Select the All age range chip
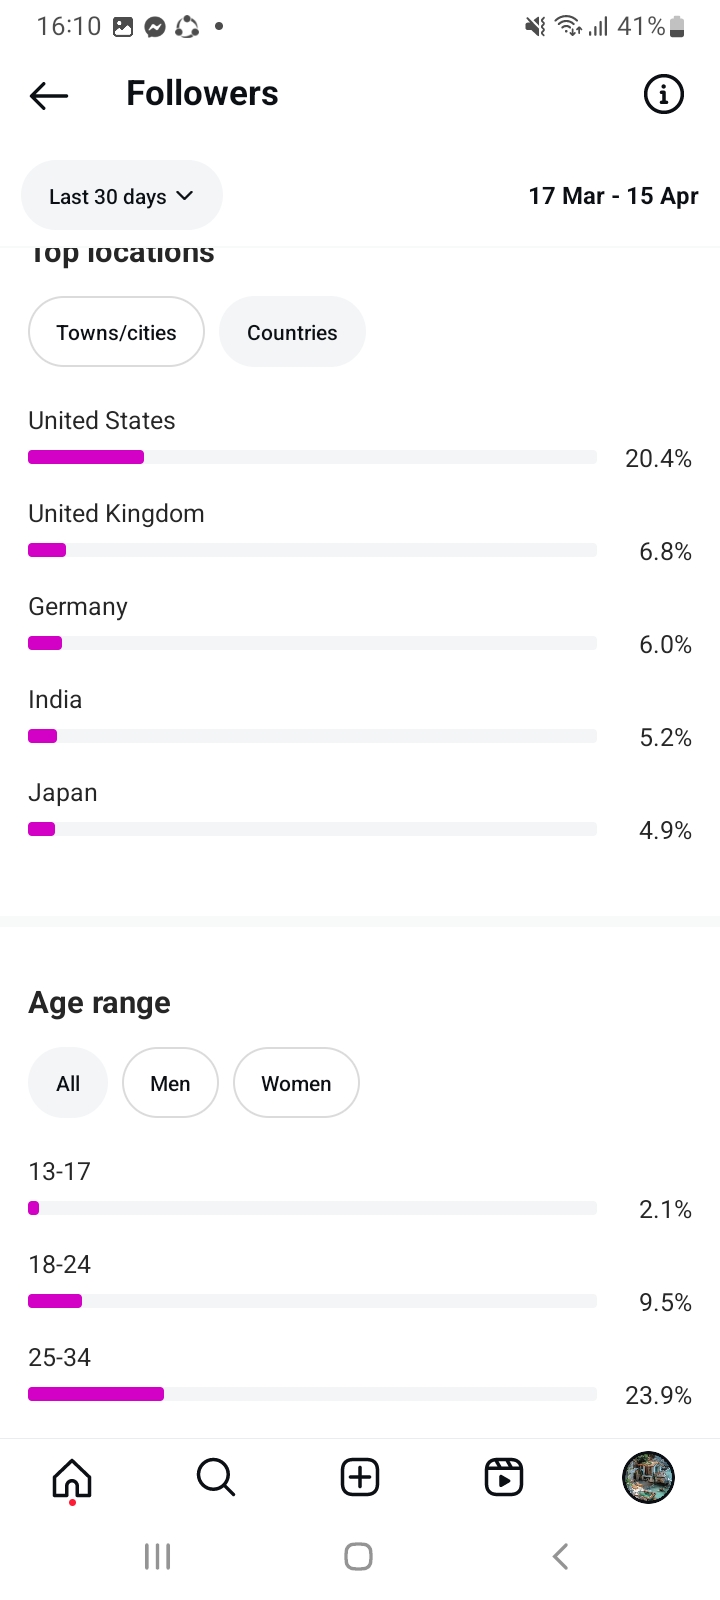The height and width of the screenshot is (1600, 720). (68, 1083)
